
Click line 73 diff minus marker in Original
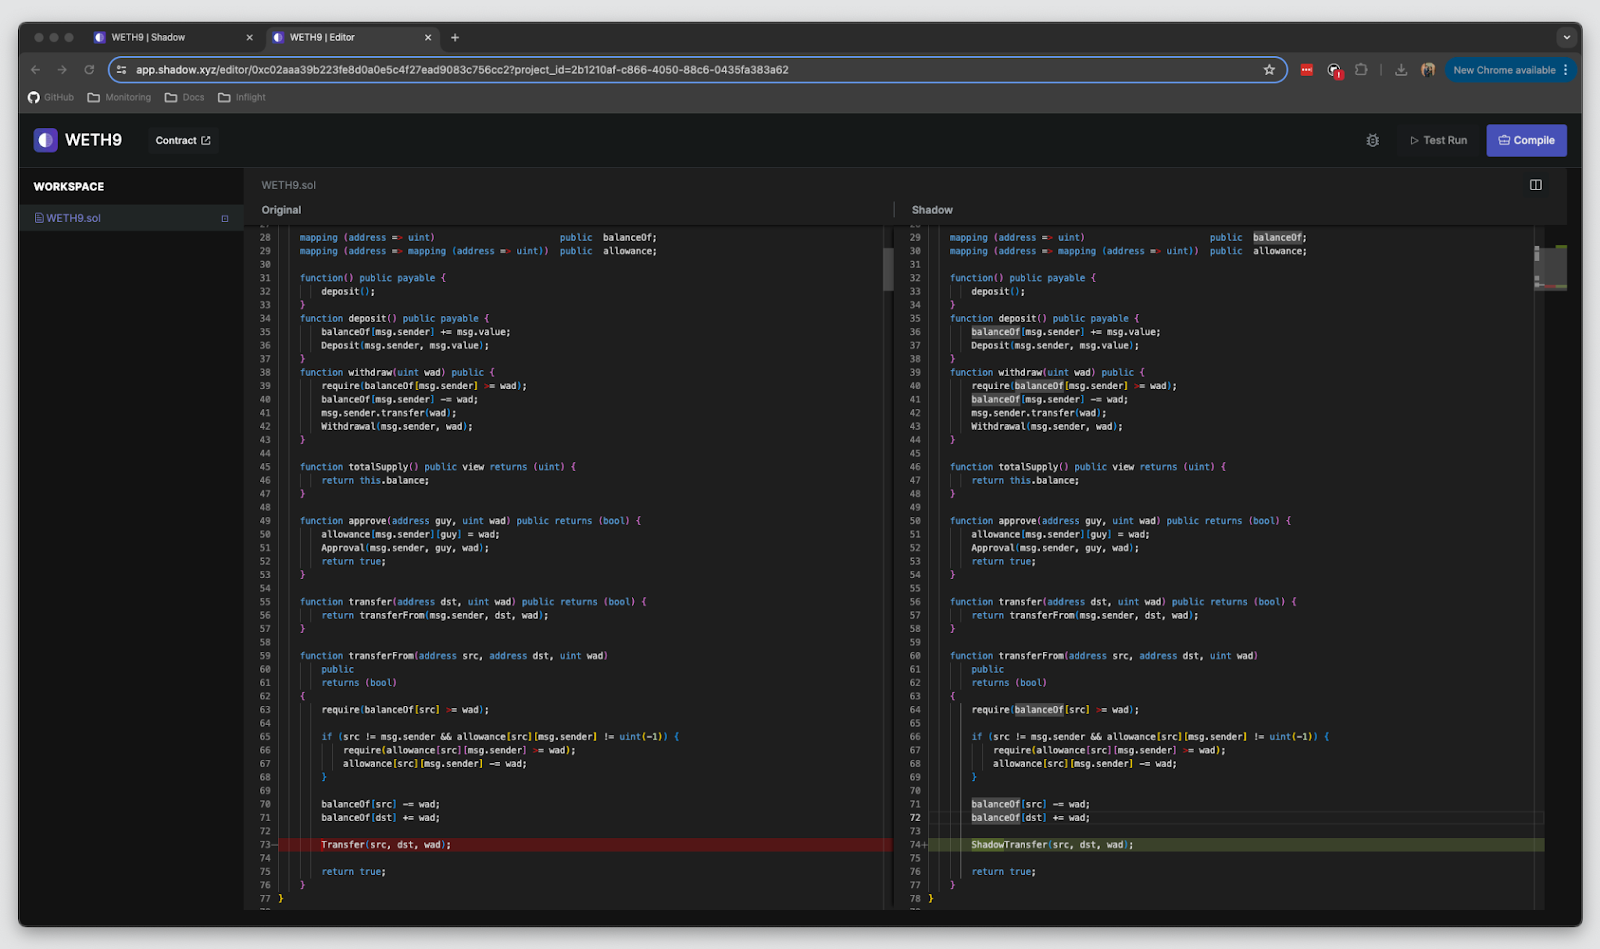(x=275, y=845)
